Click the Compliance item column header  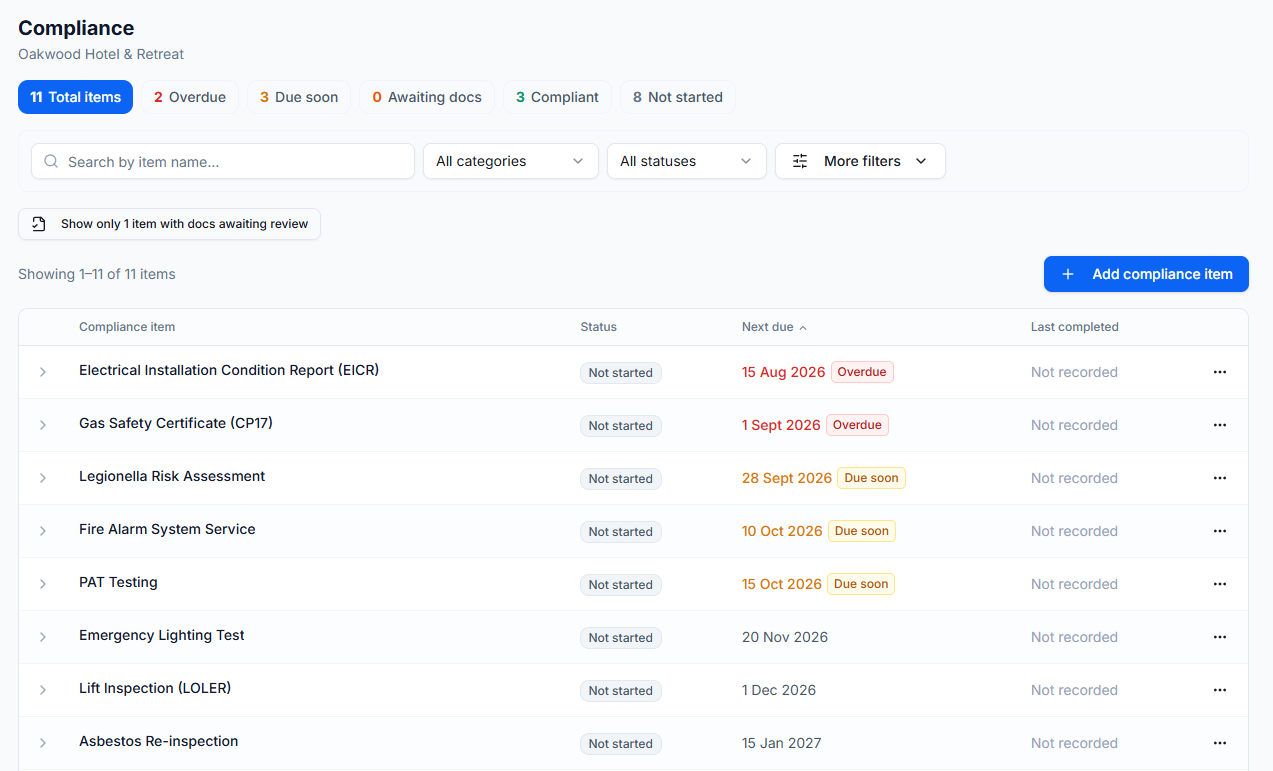(x=127, y=327)
